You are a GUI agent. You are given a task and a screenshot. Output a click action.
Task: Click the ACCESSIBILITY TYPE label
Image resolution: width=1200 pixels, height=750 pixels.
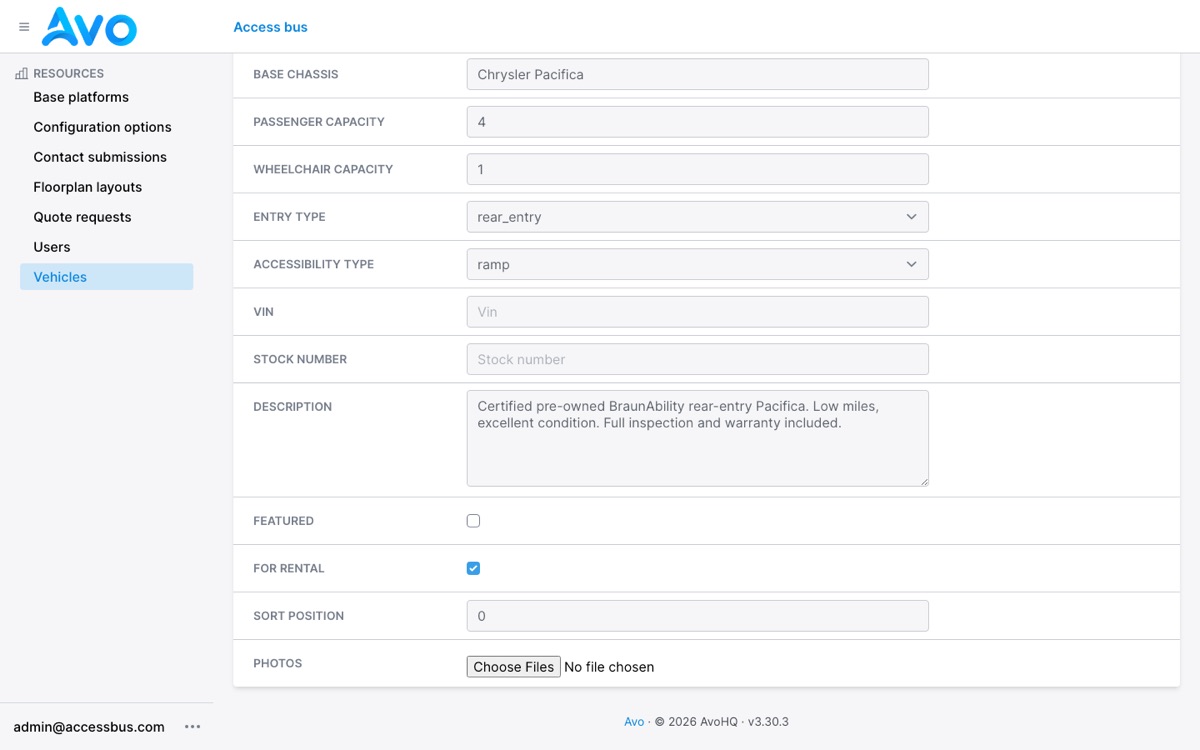pos(313,264)
